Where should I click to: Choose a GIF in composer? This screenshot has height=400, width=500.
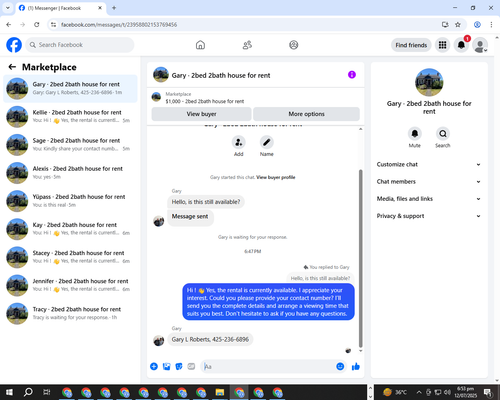pyautogui.click(x=191, y=367)
